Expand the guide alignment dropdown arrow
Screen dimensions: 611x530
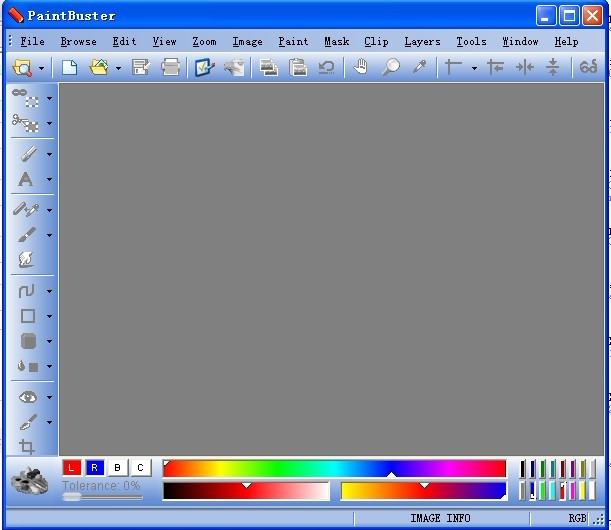[x=474, y=68]
